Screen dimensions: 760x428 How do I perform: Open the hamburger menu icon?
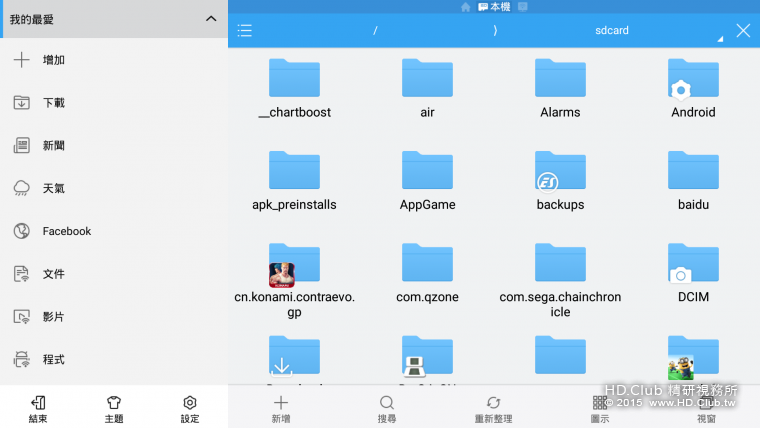245,31
